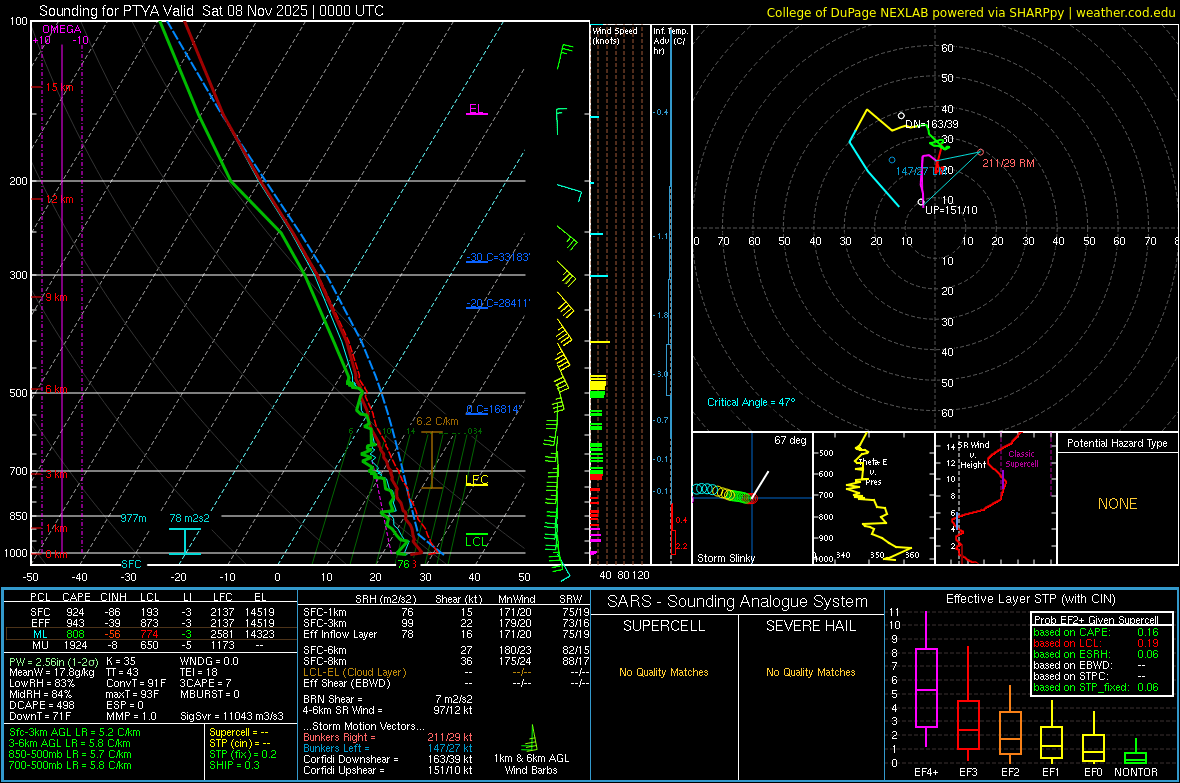Click the '147/27' left-mover hodograph label

[912, 171]
